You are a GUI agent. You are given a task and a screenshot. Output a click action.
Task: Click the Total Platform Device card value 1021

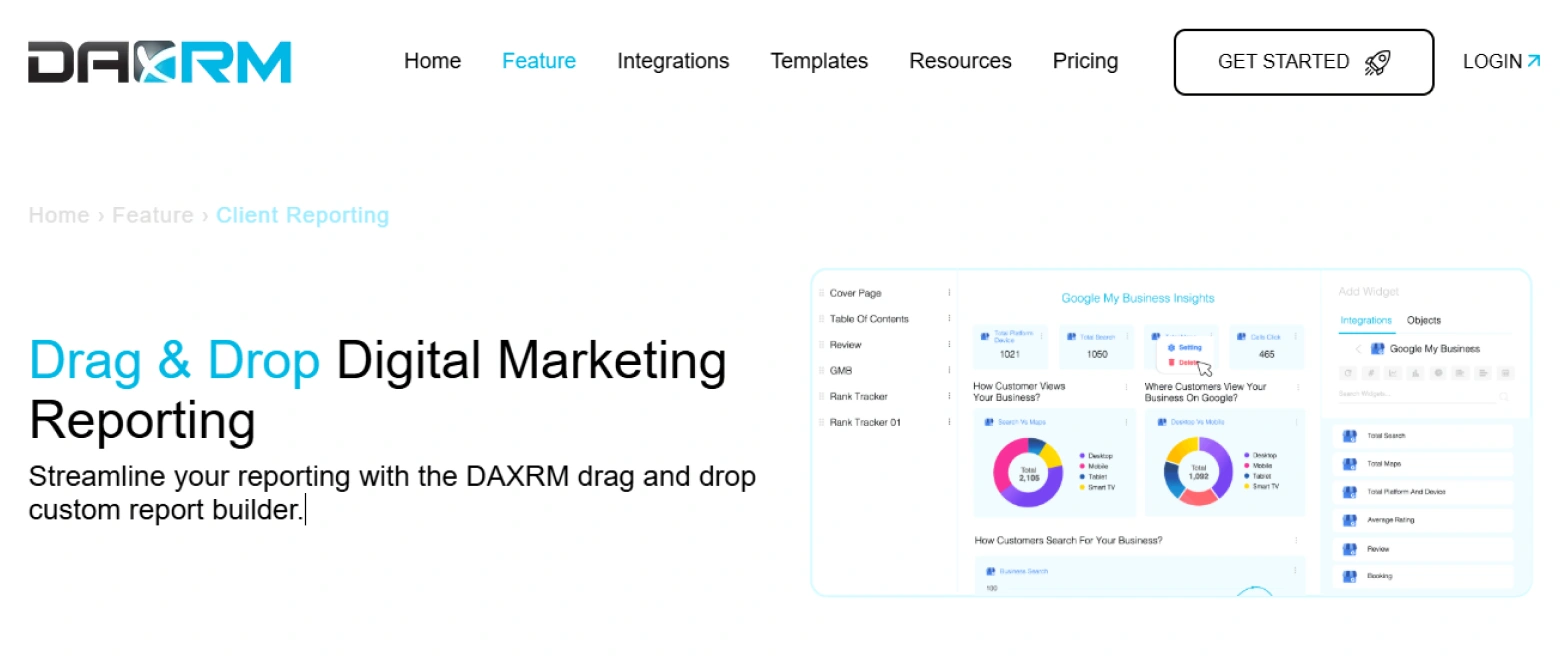coord(1010,354)
